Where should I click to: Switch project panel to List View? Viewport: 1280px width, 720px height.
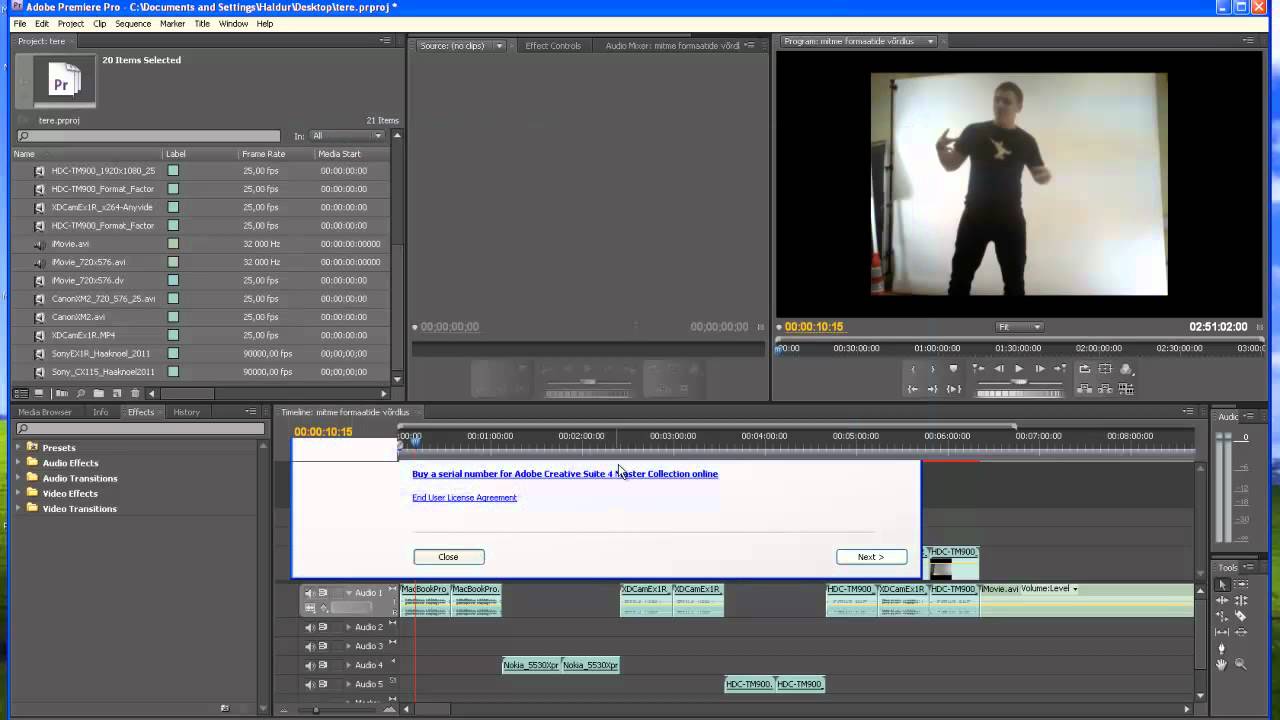[21, 393]
